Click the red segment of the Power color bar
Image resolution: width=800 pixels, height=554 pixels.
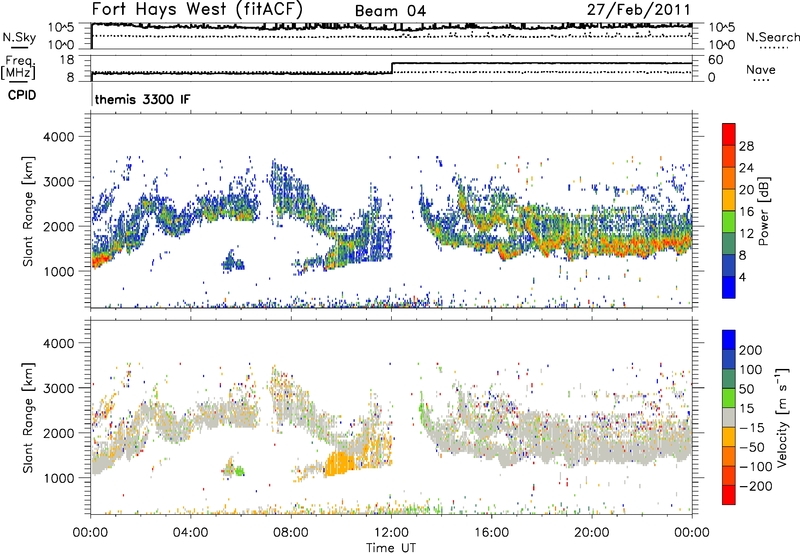coord(729,134)
